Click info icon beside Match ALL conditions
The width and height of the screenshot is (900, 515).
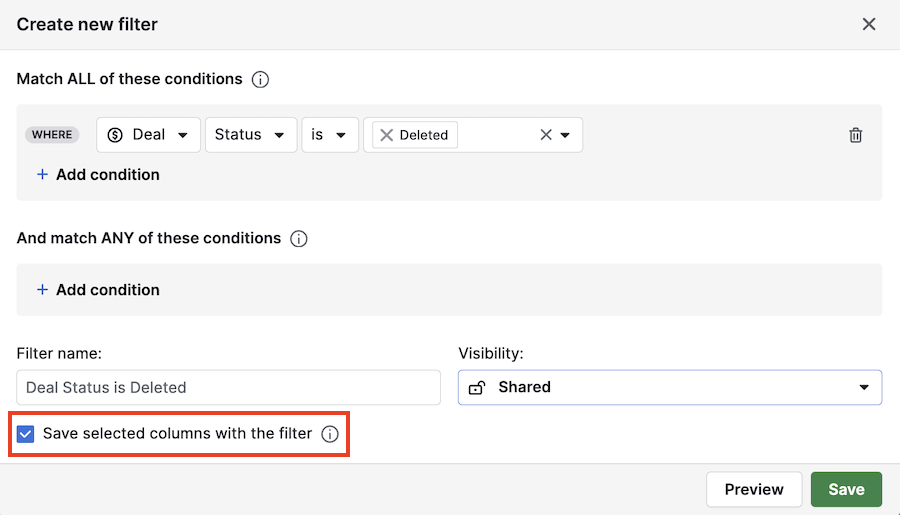coord(260,79)
